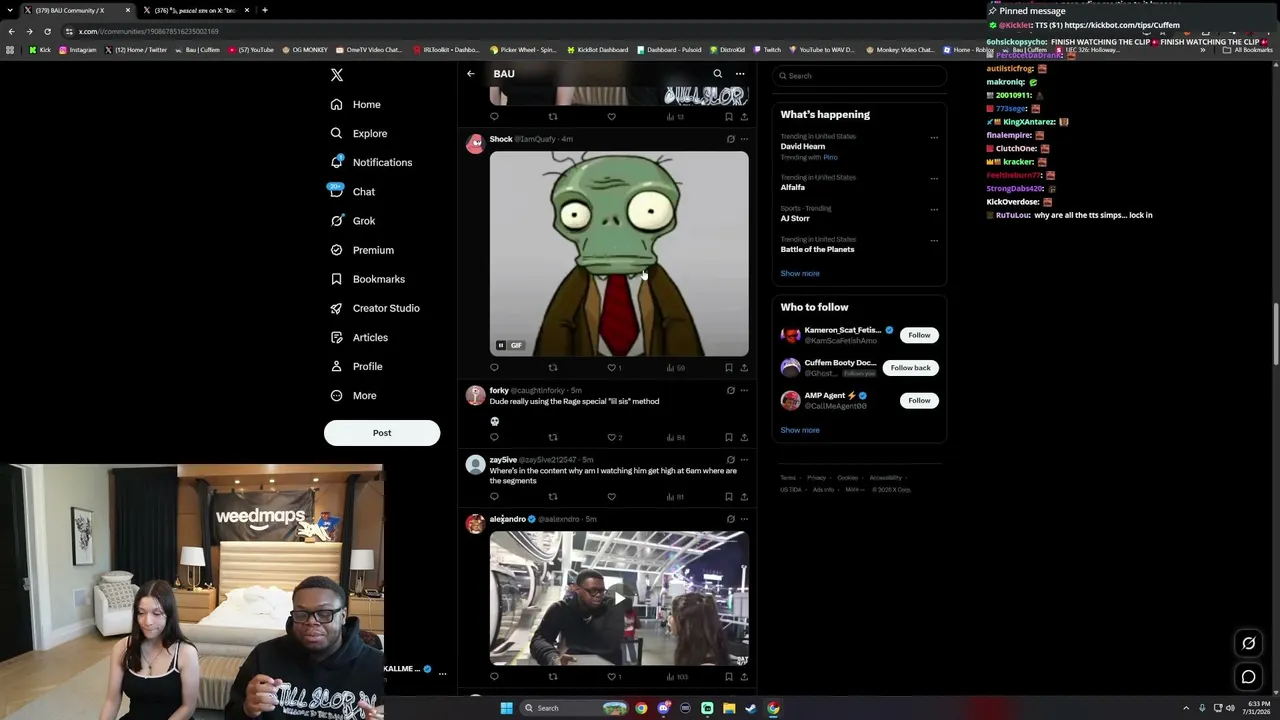Like zay5ive's post

612,496
